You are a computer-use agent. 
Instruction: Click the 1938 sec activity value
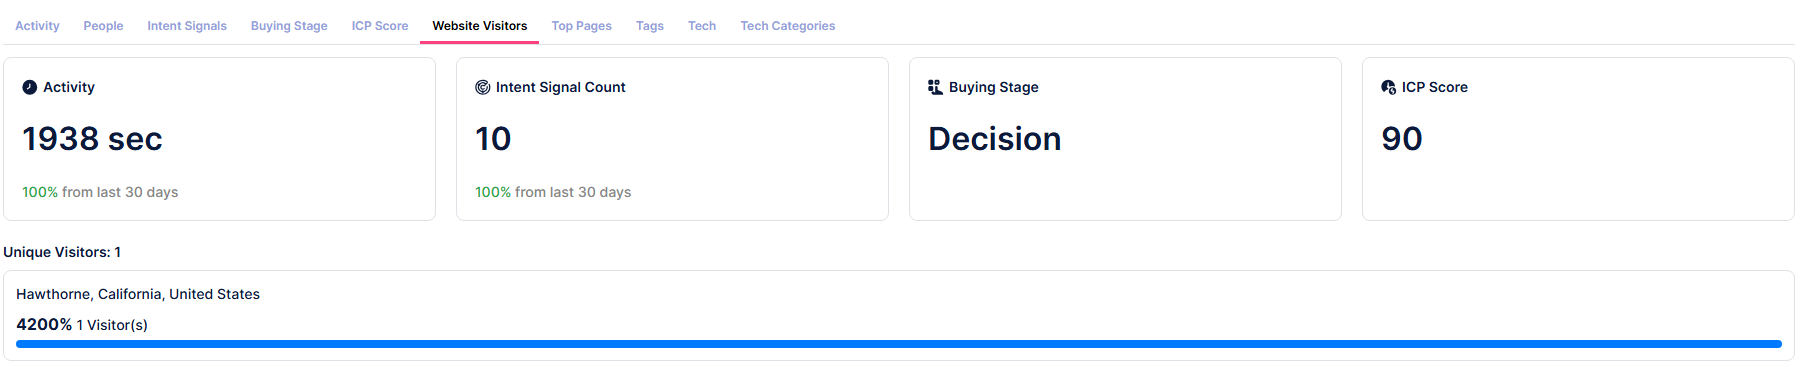click(92, 139)
